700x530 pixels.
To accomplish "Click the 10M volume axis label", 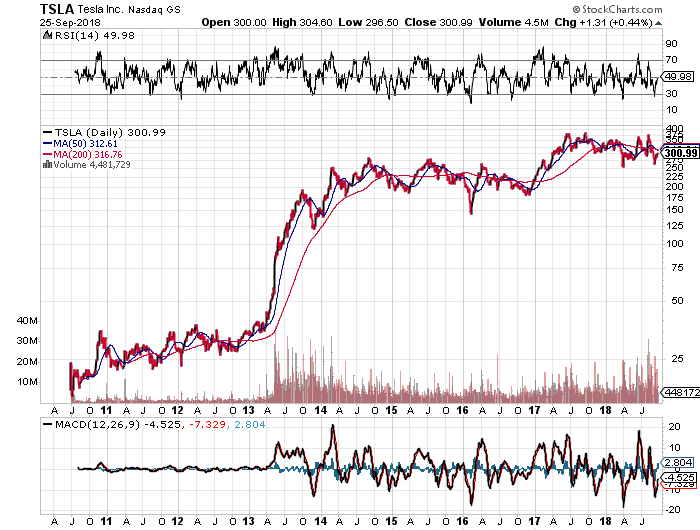I will pos(27,382).
